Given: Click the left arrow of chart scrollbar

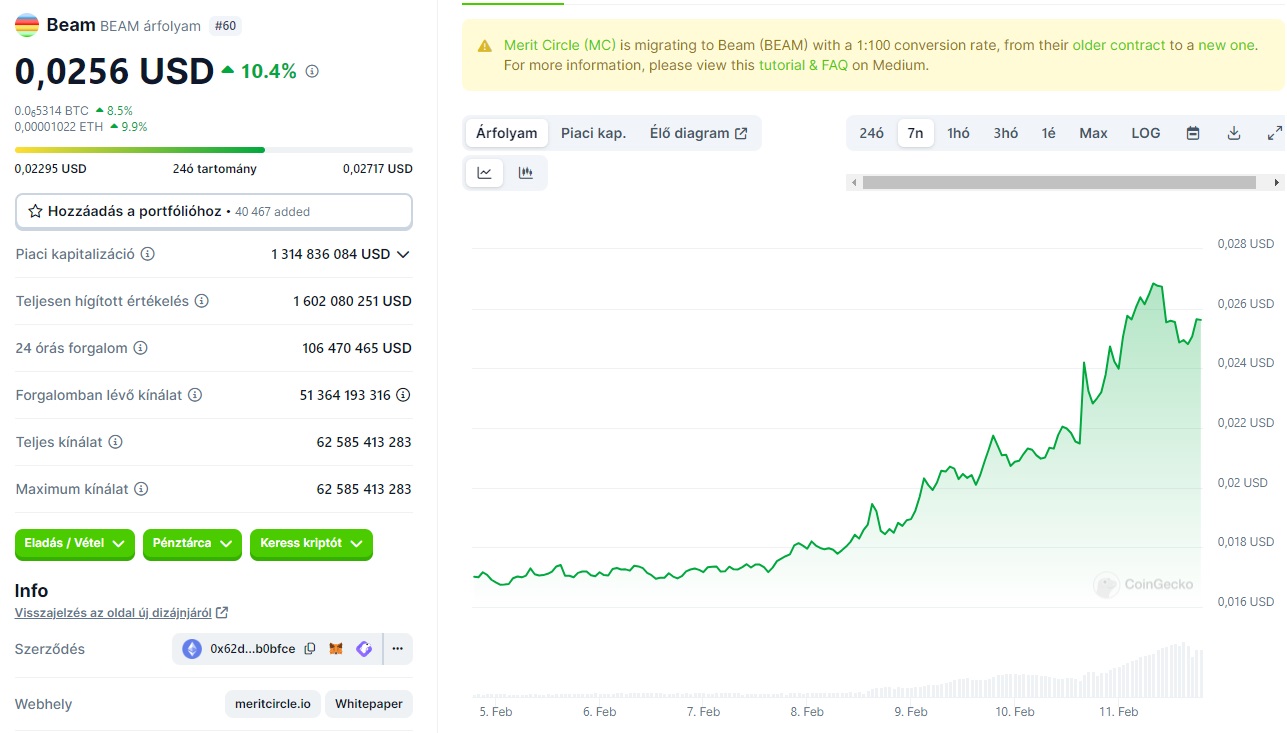Looking at the screenshot, I should coord(853,182).
